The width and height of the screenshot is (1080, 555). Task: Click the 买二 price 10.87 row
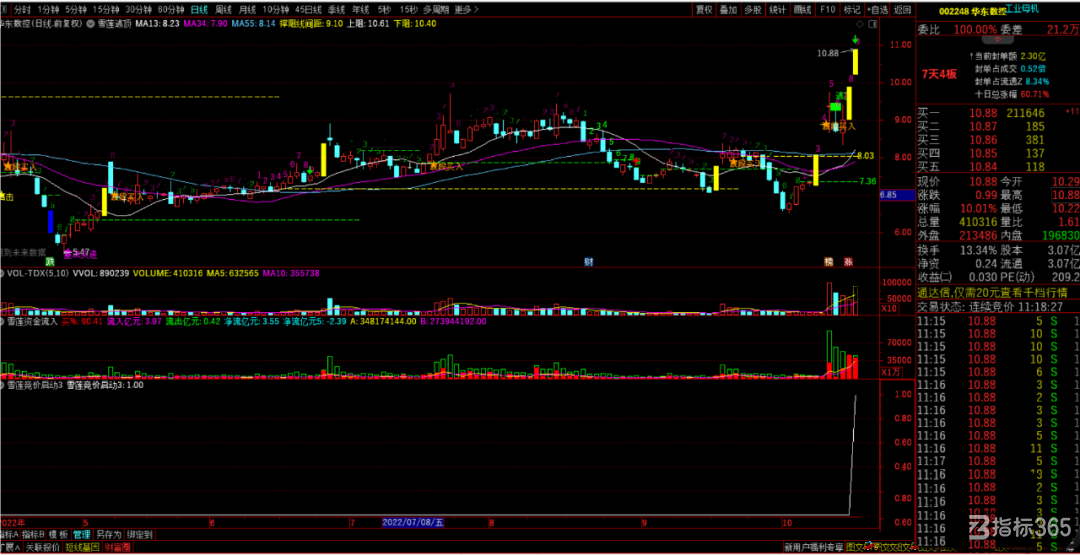click(997, 126)
